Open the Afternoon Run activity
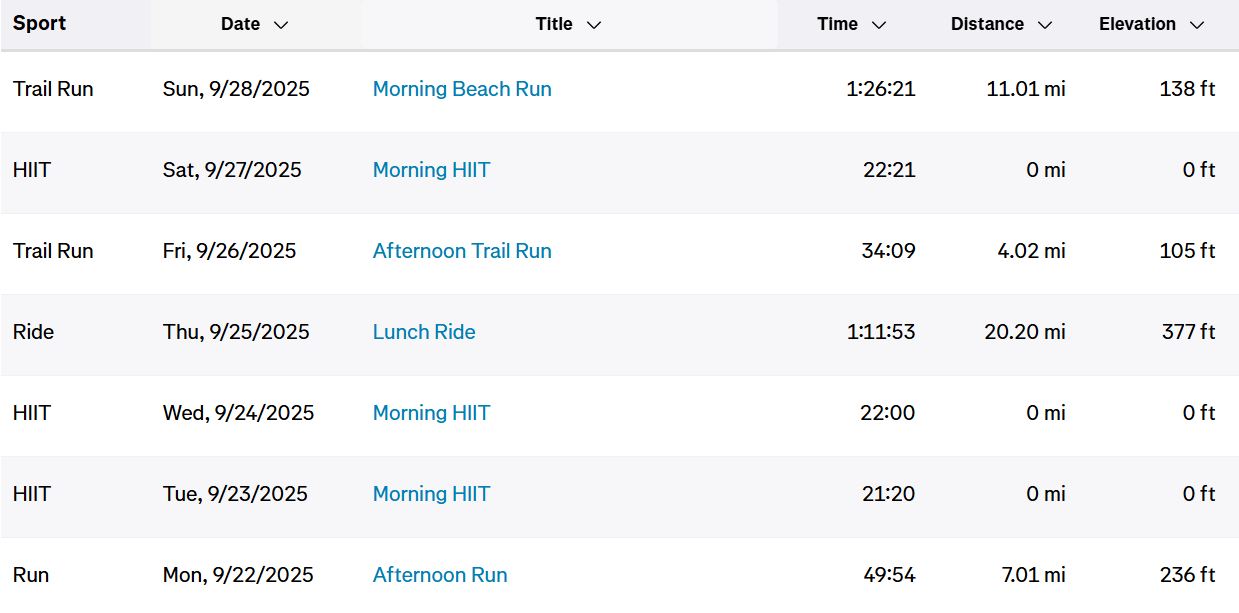The image size is (1239, 613). (x=440, y=575)
